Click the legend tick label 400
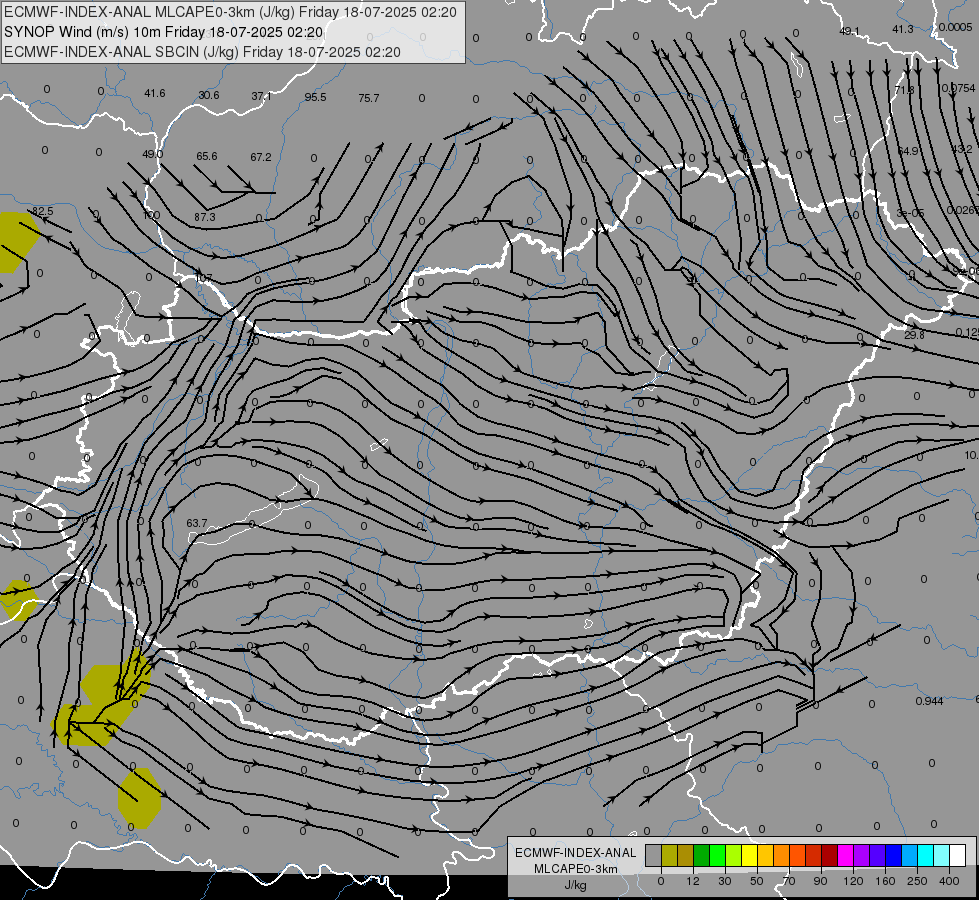The width and height of the screenshot is (979, 900). pyautogui.click(x=949, y=881)
